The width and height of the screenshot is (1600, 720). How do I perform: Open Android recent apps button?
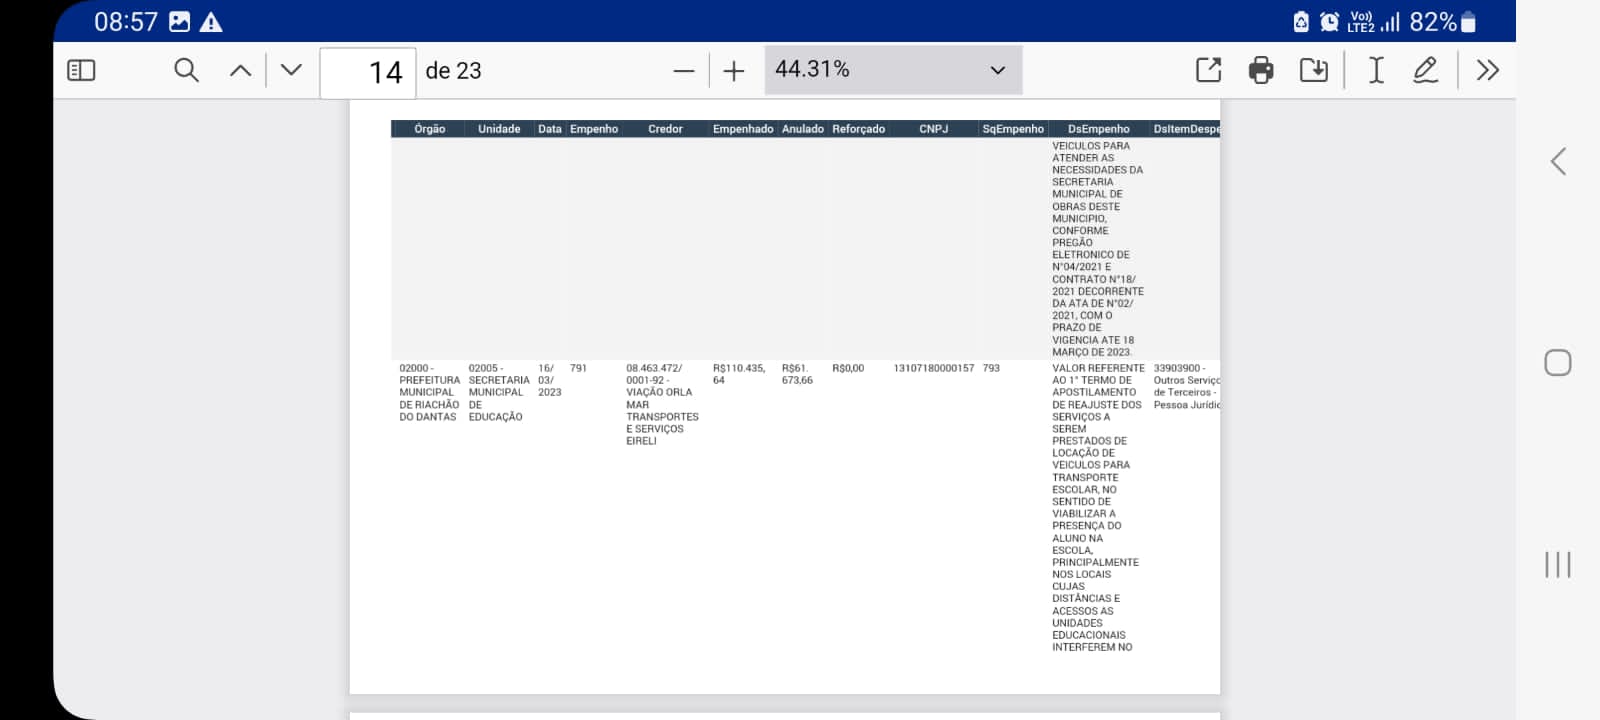point(1557,564)
